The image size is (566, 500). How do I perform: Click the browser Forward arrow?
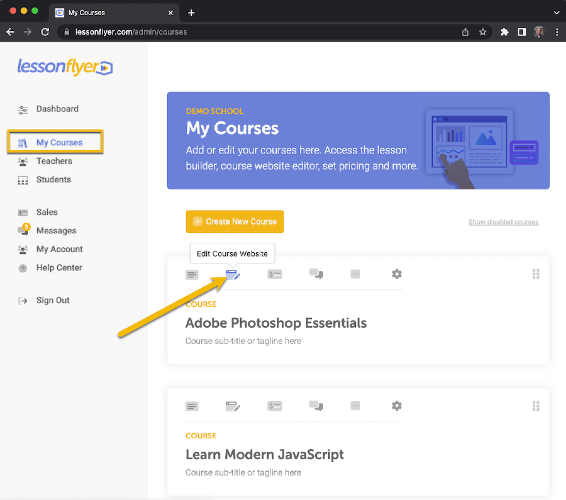click(27, 32)
